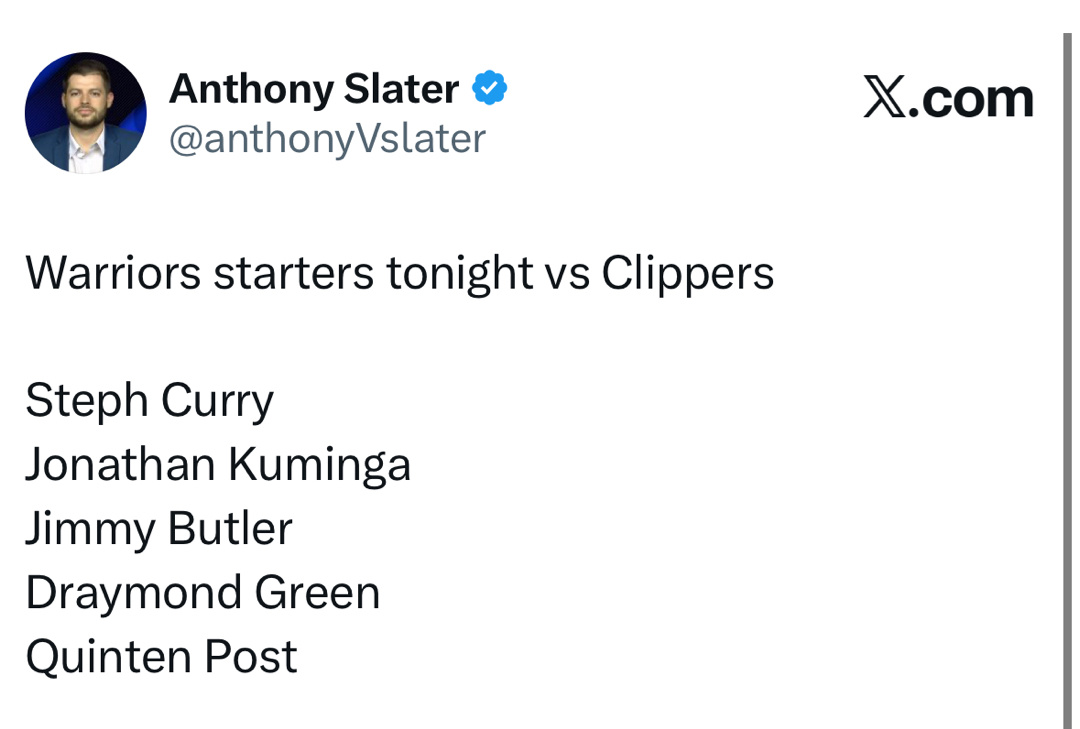Click the surname "Green" in the lineup
Viewport: 1080px width, 729px height.
317,593
